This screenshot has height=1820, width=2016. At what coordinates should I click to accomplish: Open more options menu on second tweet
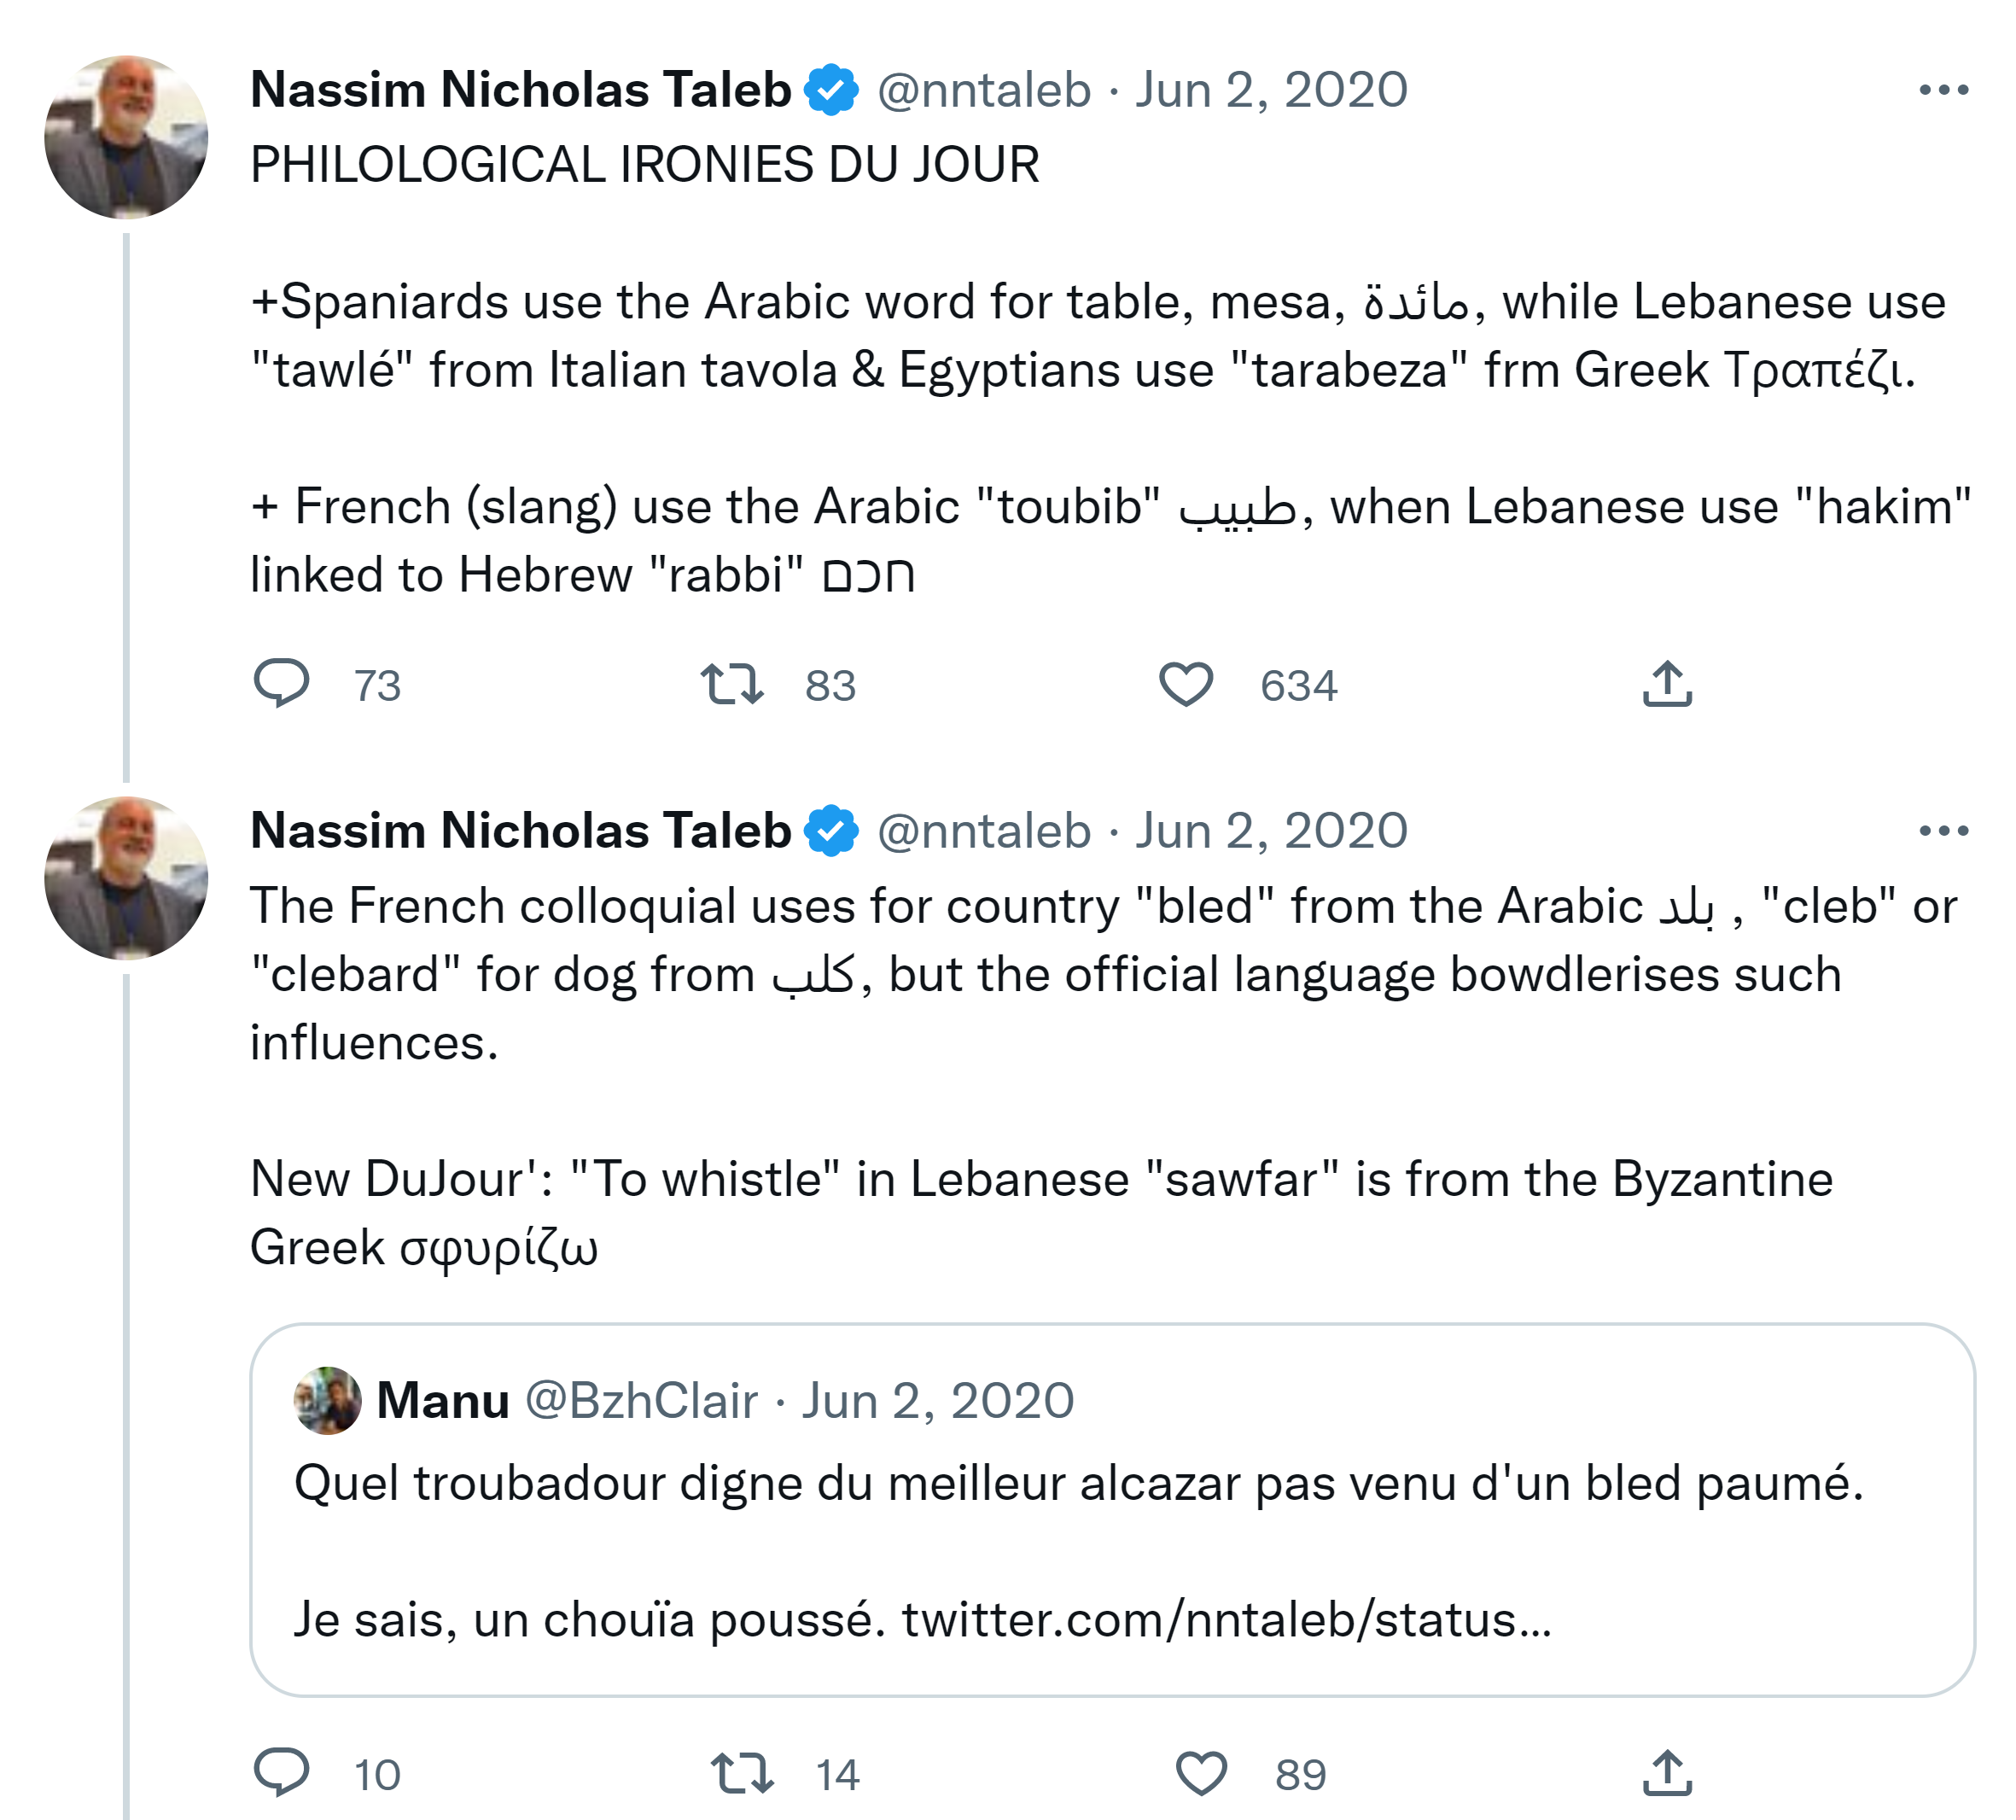pos(1943,830)
